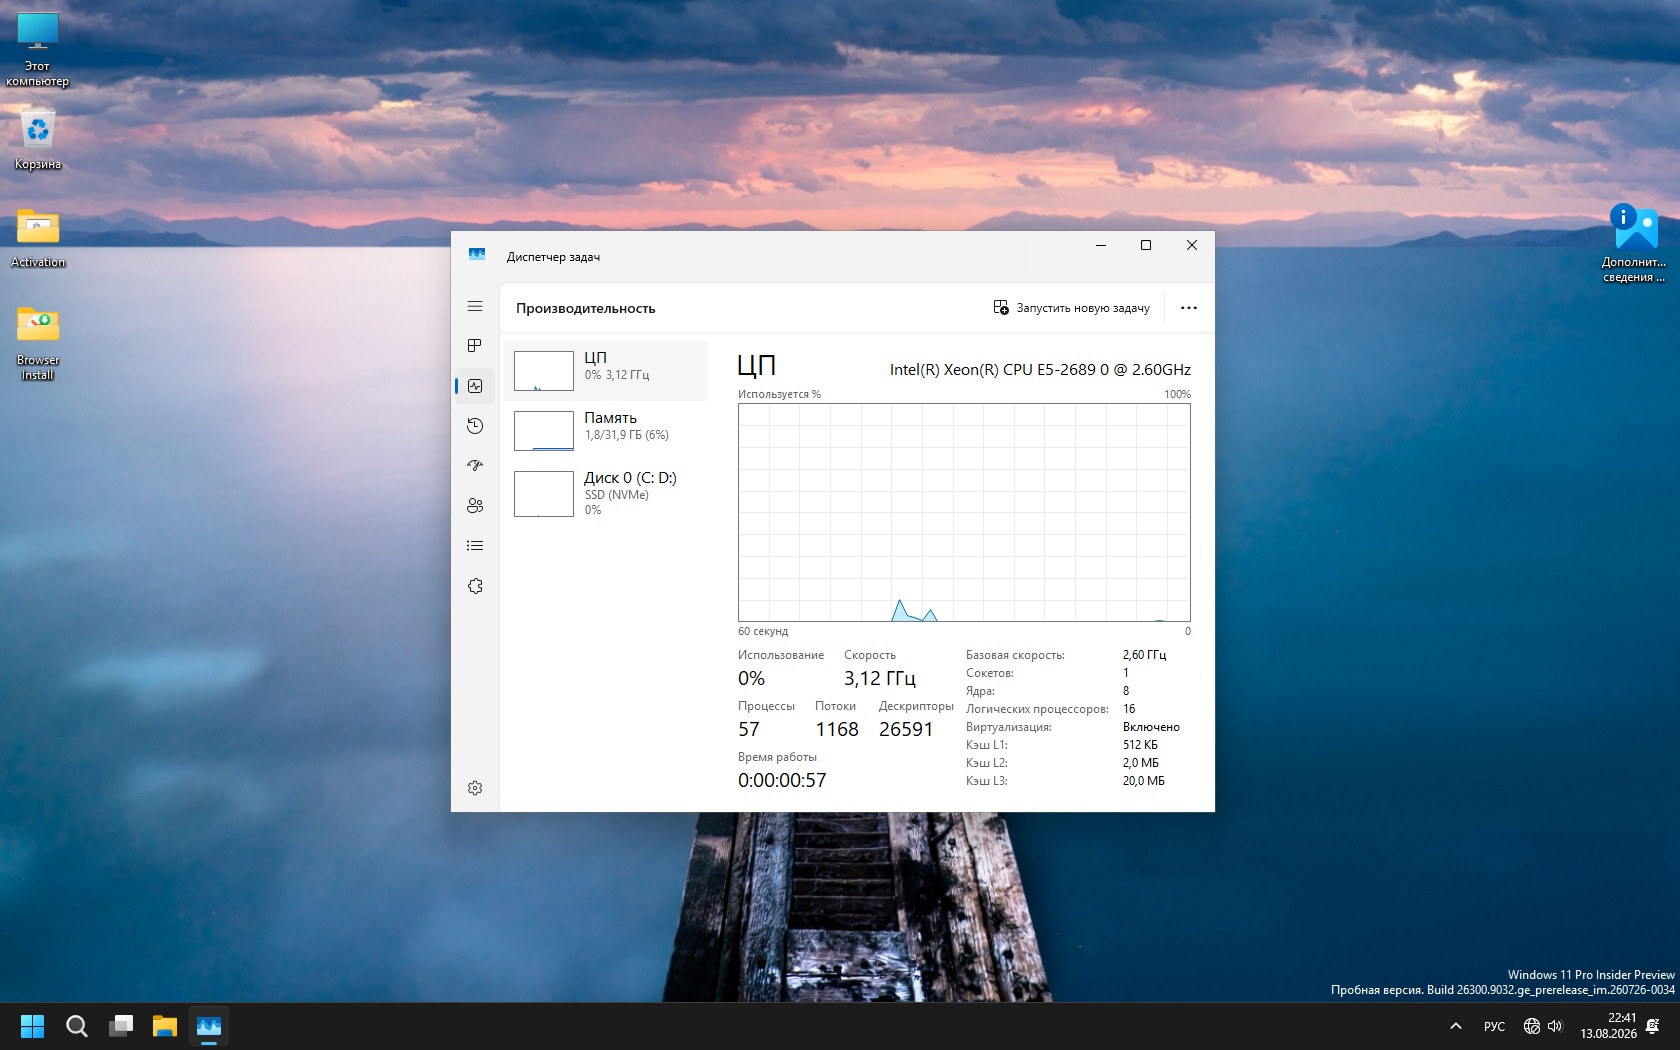1680x1050 pixels.
Task: Open the Windows Start menu
Action: tap(32, 1026)
